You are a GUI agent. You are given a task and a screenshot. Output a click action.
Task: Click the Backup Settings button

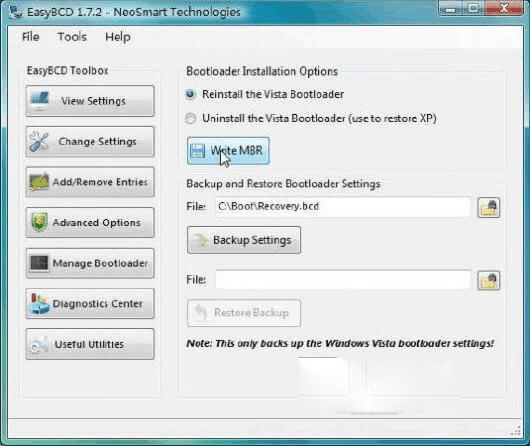[x=244, y=240]
